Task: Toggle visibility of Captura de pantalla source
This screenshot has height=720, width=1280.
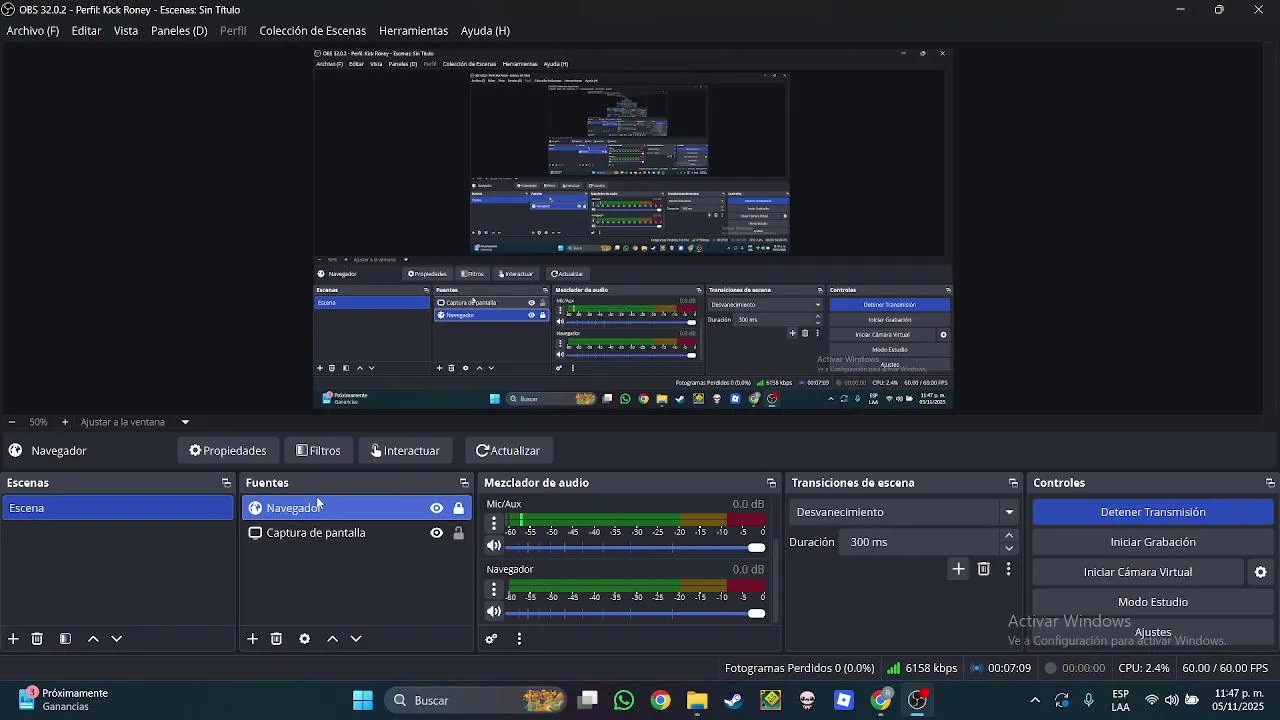Action: 436,533
